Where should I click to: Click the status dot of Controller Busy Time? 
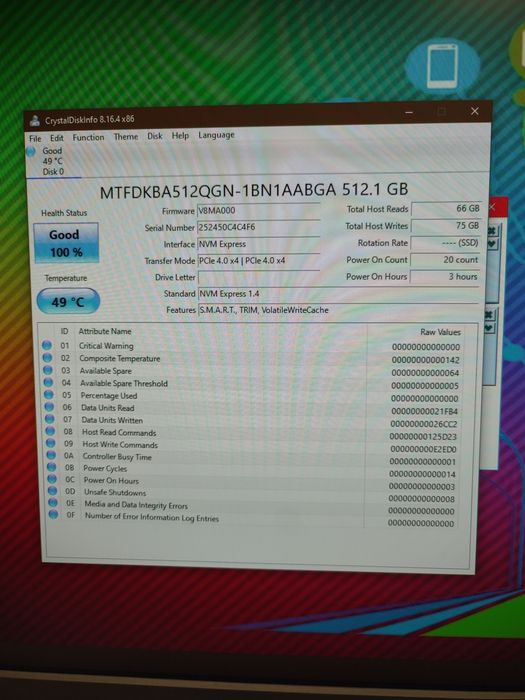point(51,455)
